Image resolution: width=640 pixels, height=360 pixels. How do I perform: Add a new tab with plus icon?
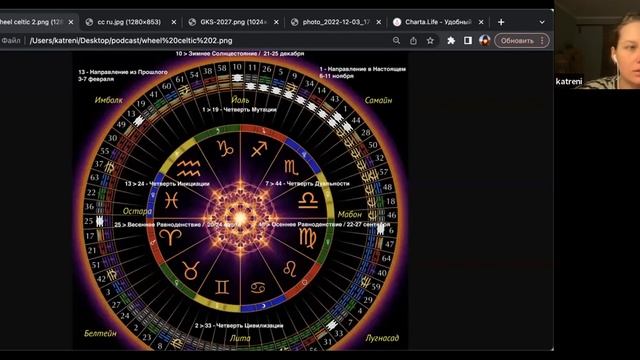coord(501,22)
